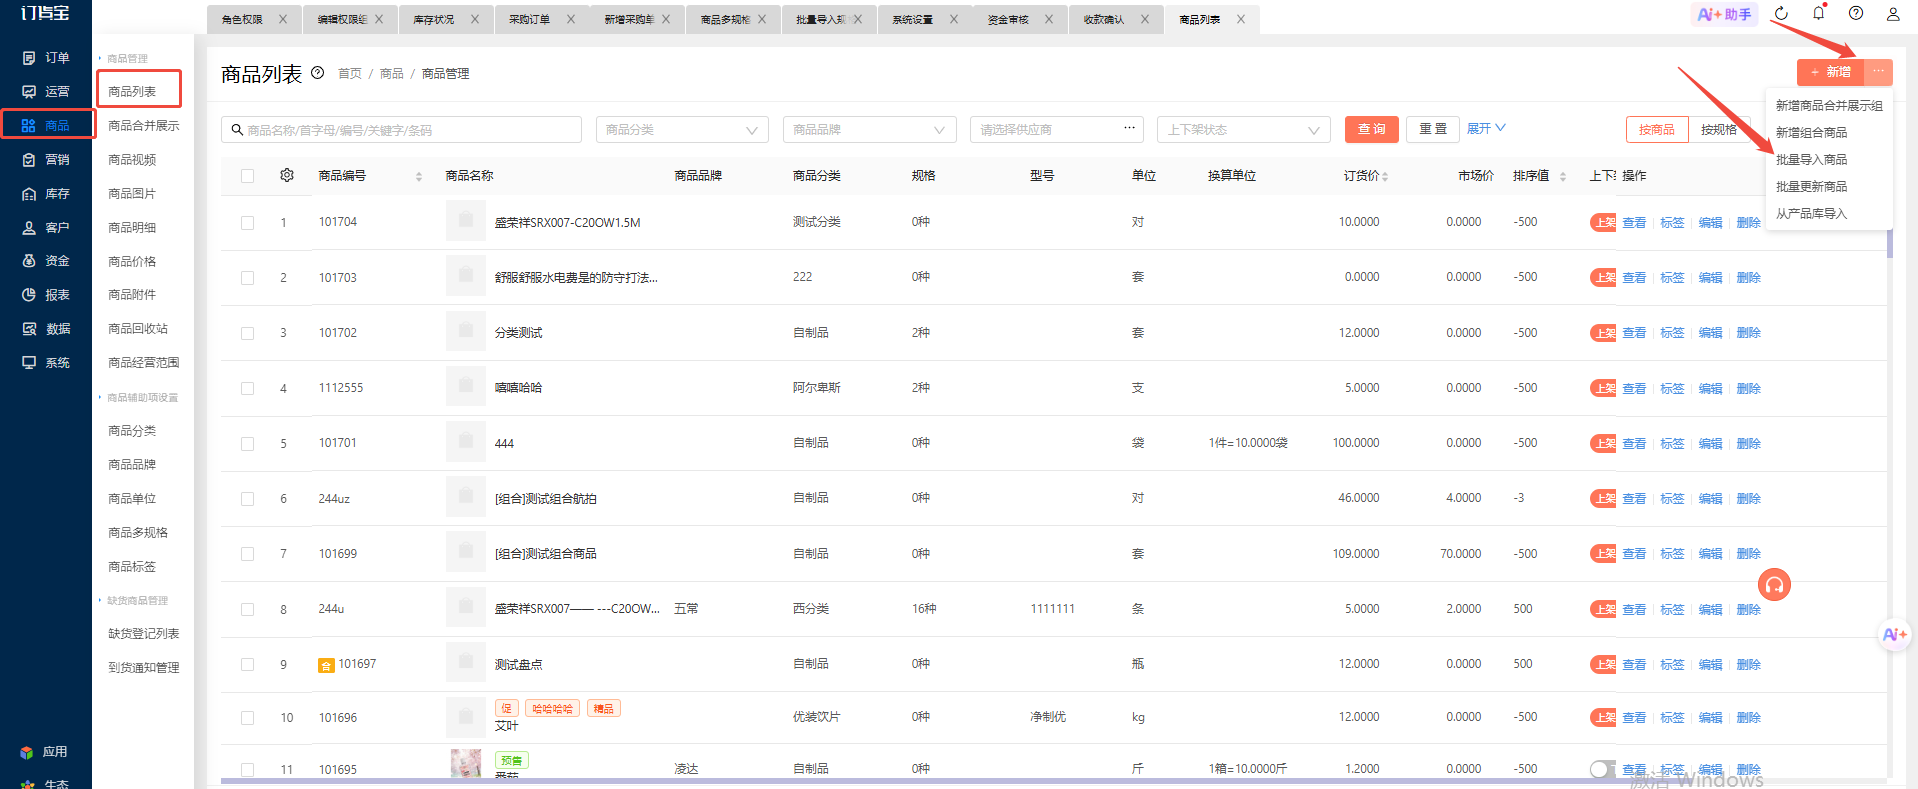This screenshot has height=789, width=1918.
Task: Tick the select-all checkbox in table header
Action: point(247,176)
